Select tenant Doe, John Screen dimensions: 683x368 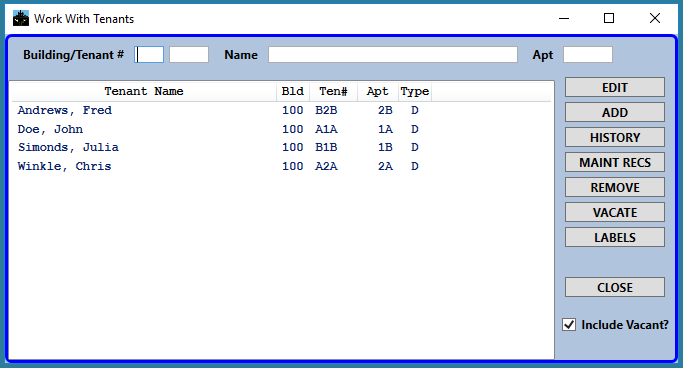coord(281,129)
